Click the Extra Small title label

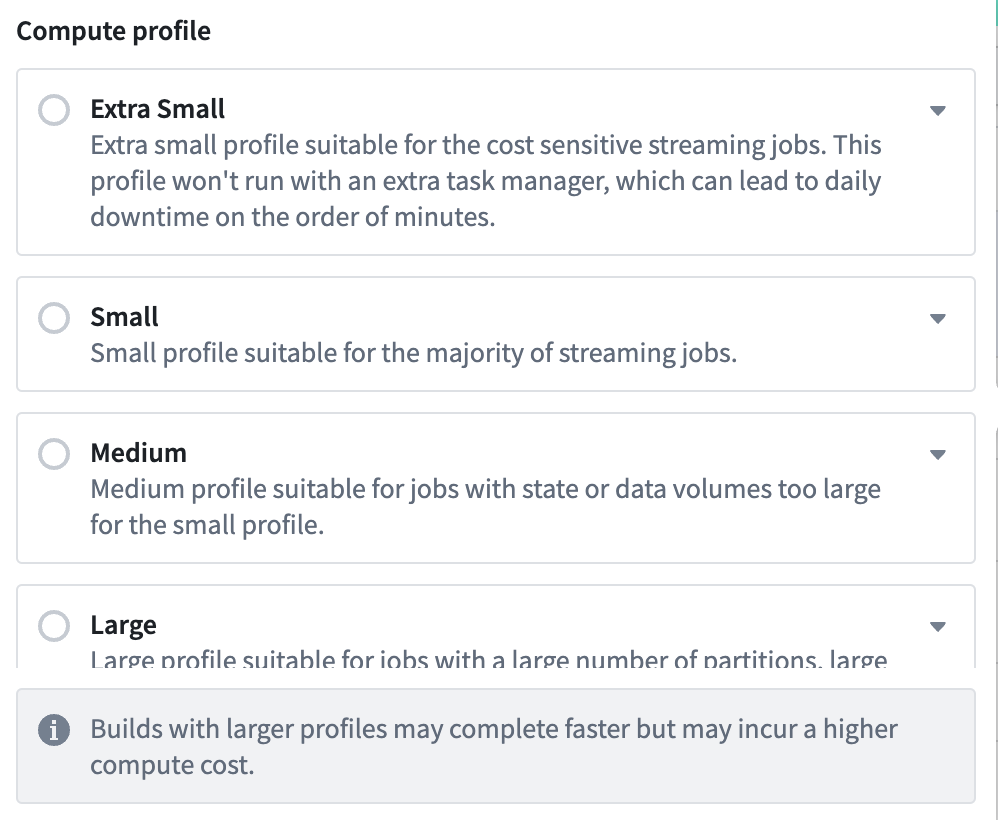[x=157, y=109]
